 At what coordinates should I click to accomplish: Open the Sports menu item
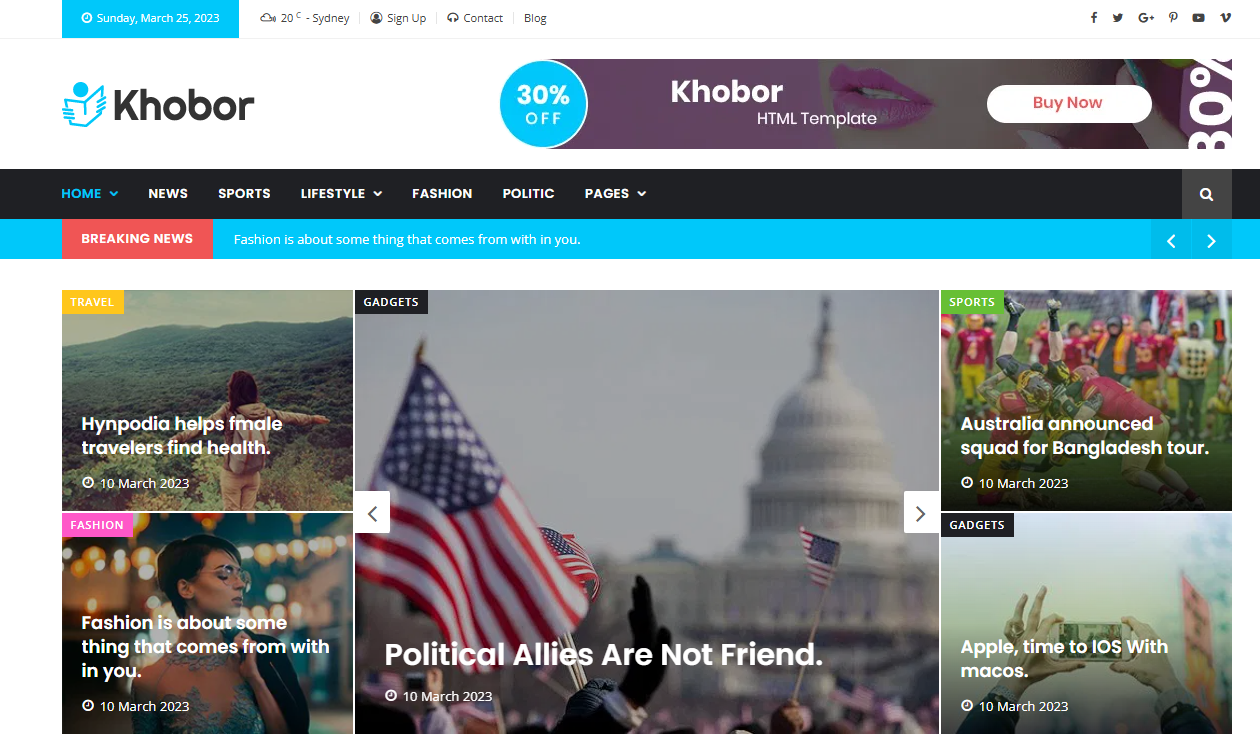click(x=244, y=194)
